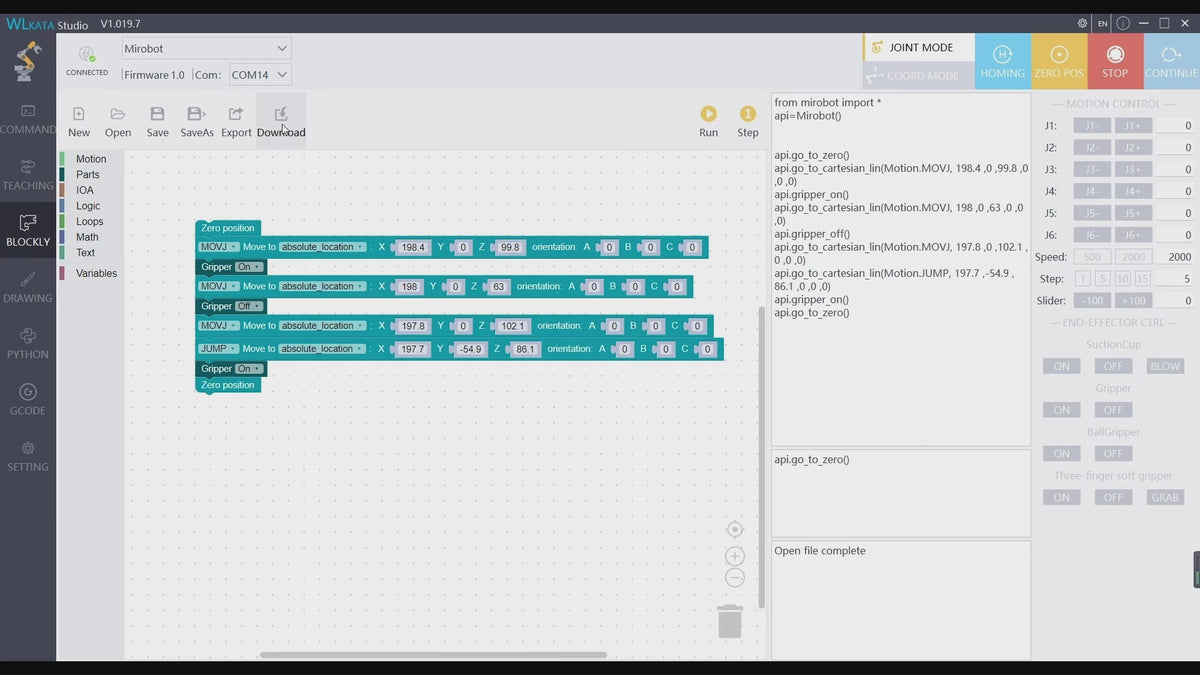Image resolution: width=1200 pixels, height=675 pixels.
Task: Click the workspace zoom in icon
Action: click(x=735, y=556)
